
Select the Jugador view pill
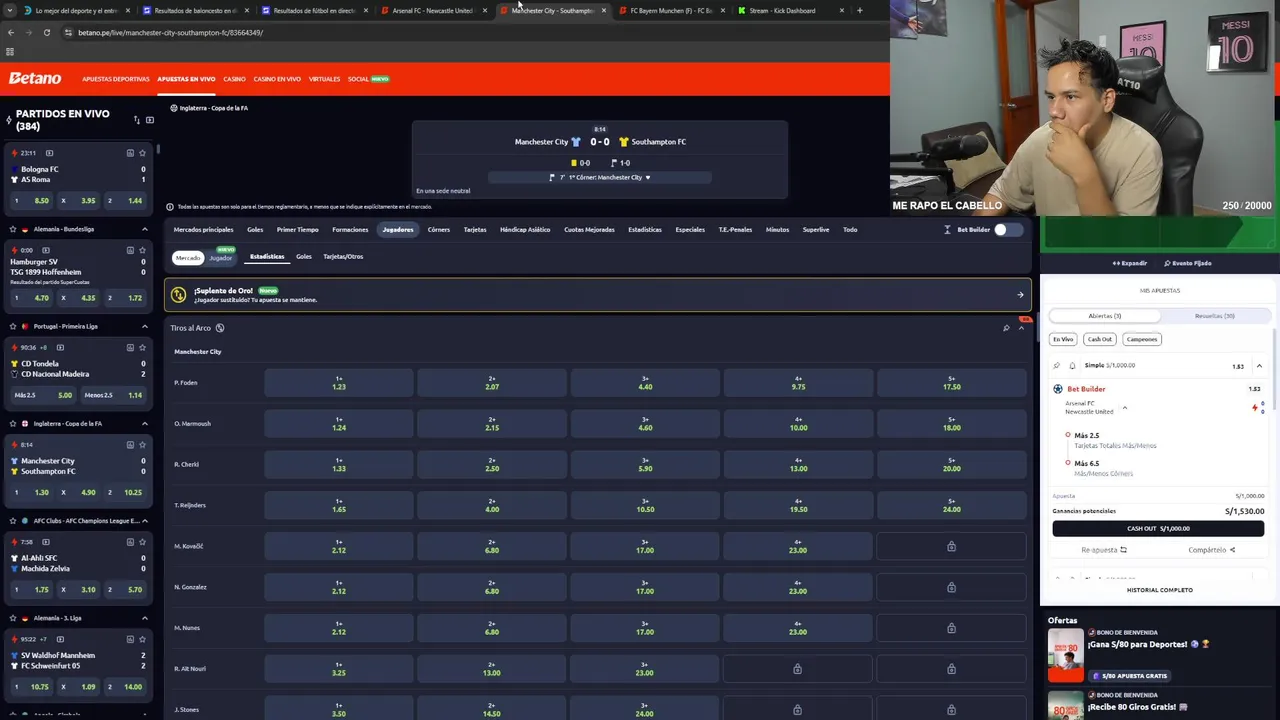click(221, 258)
